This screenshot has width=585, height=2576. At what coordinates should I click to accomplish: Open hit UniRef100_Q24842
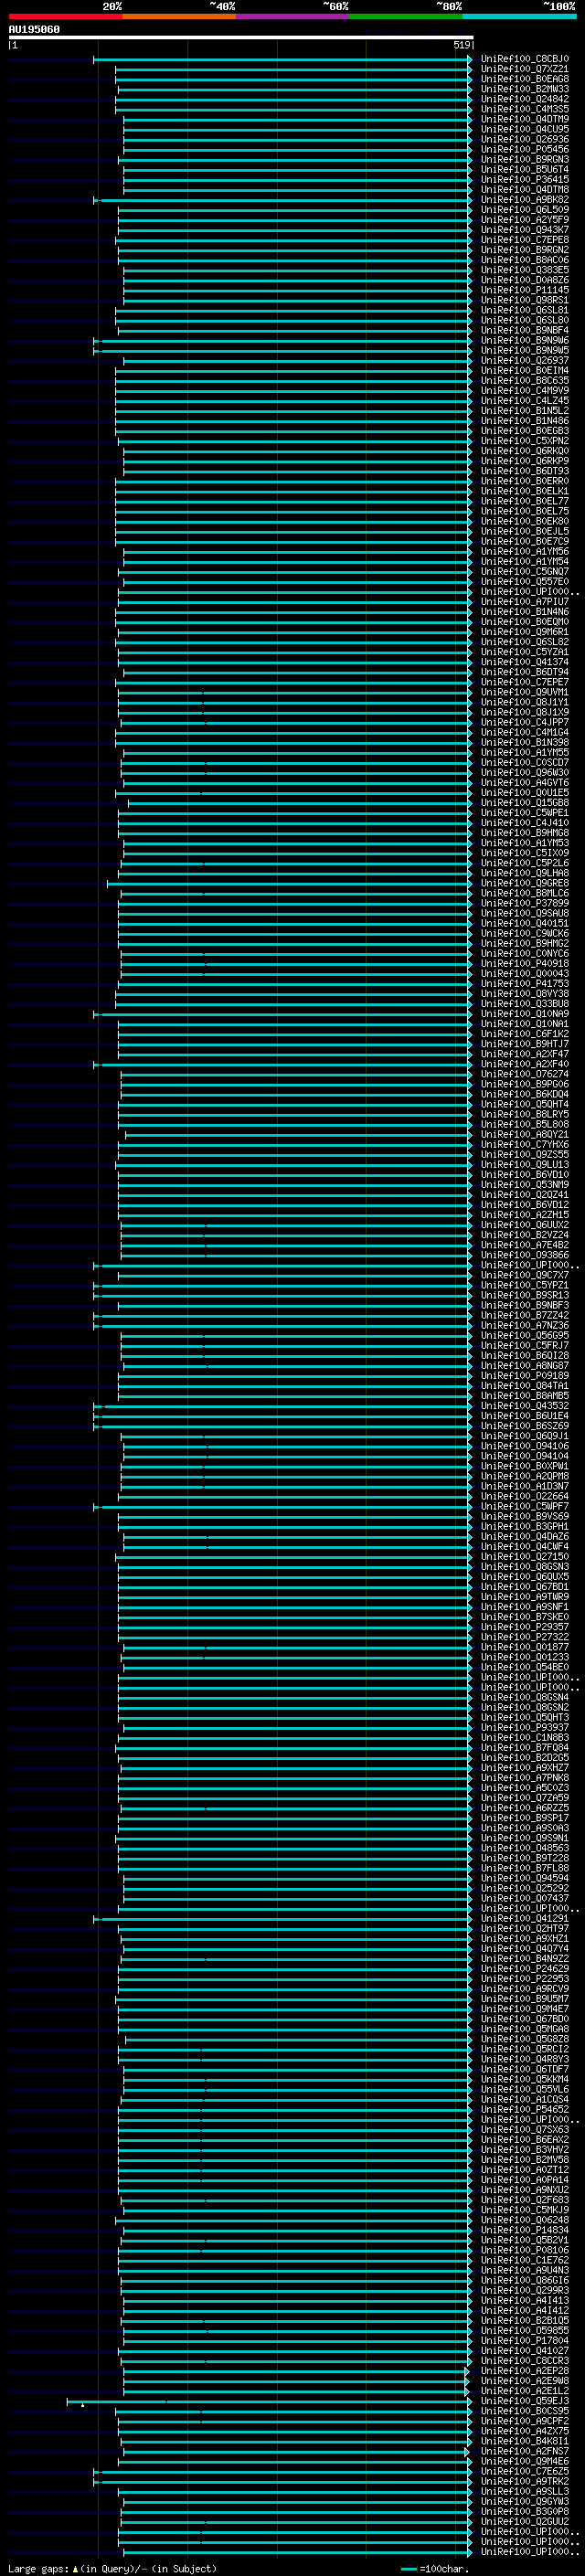click(525, 99)
